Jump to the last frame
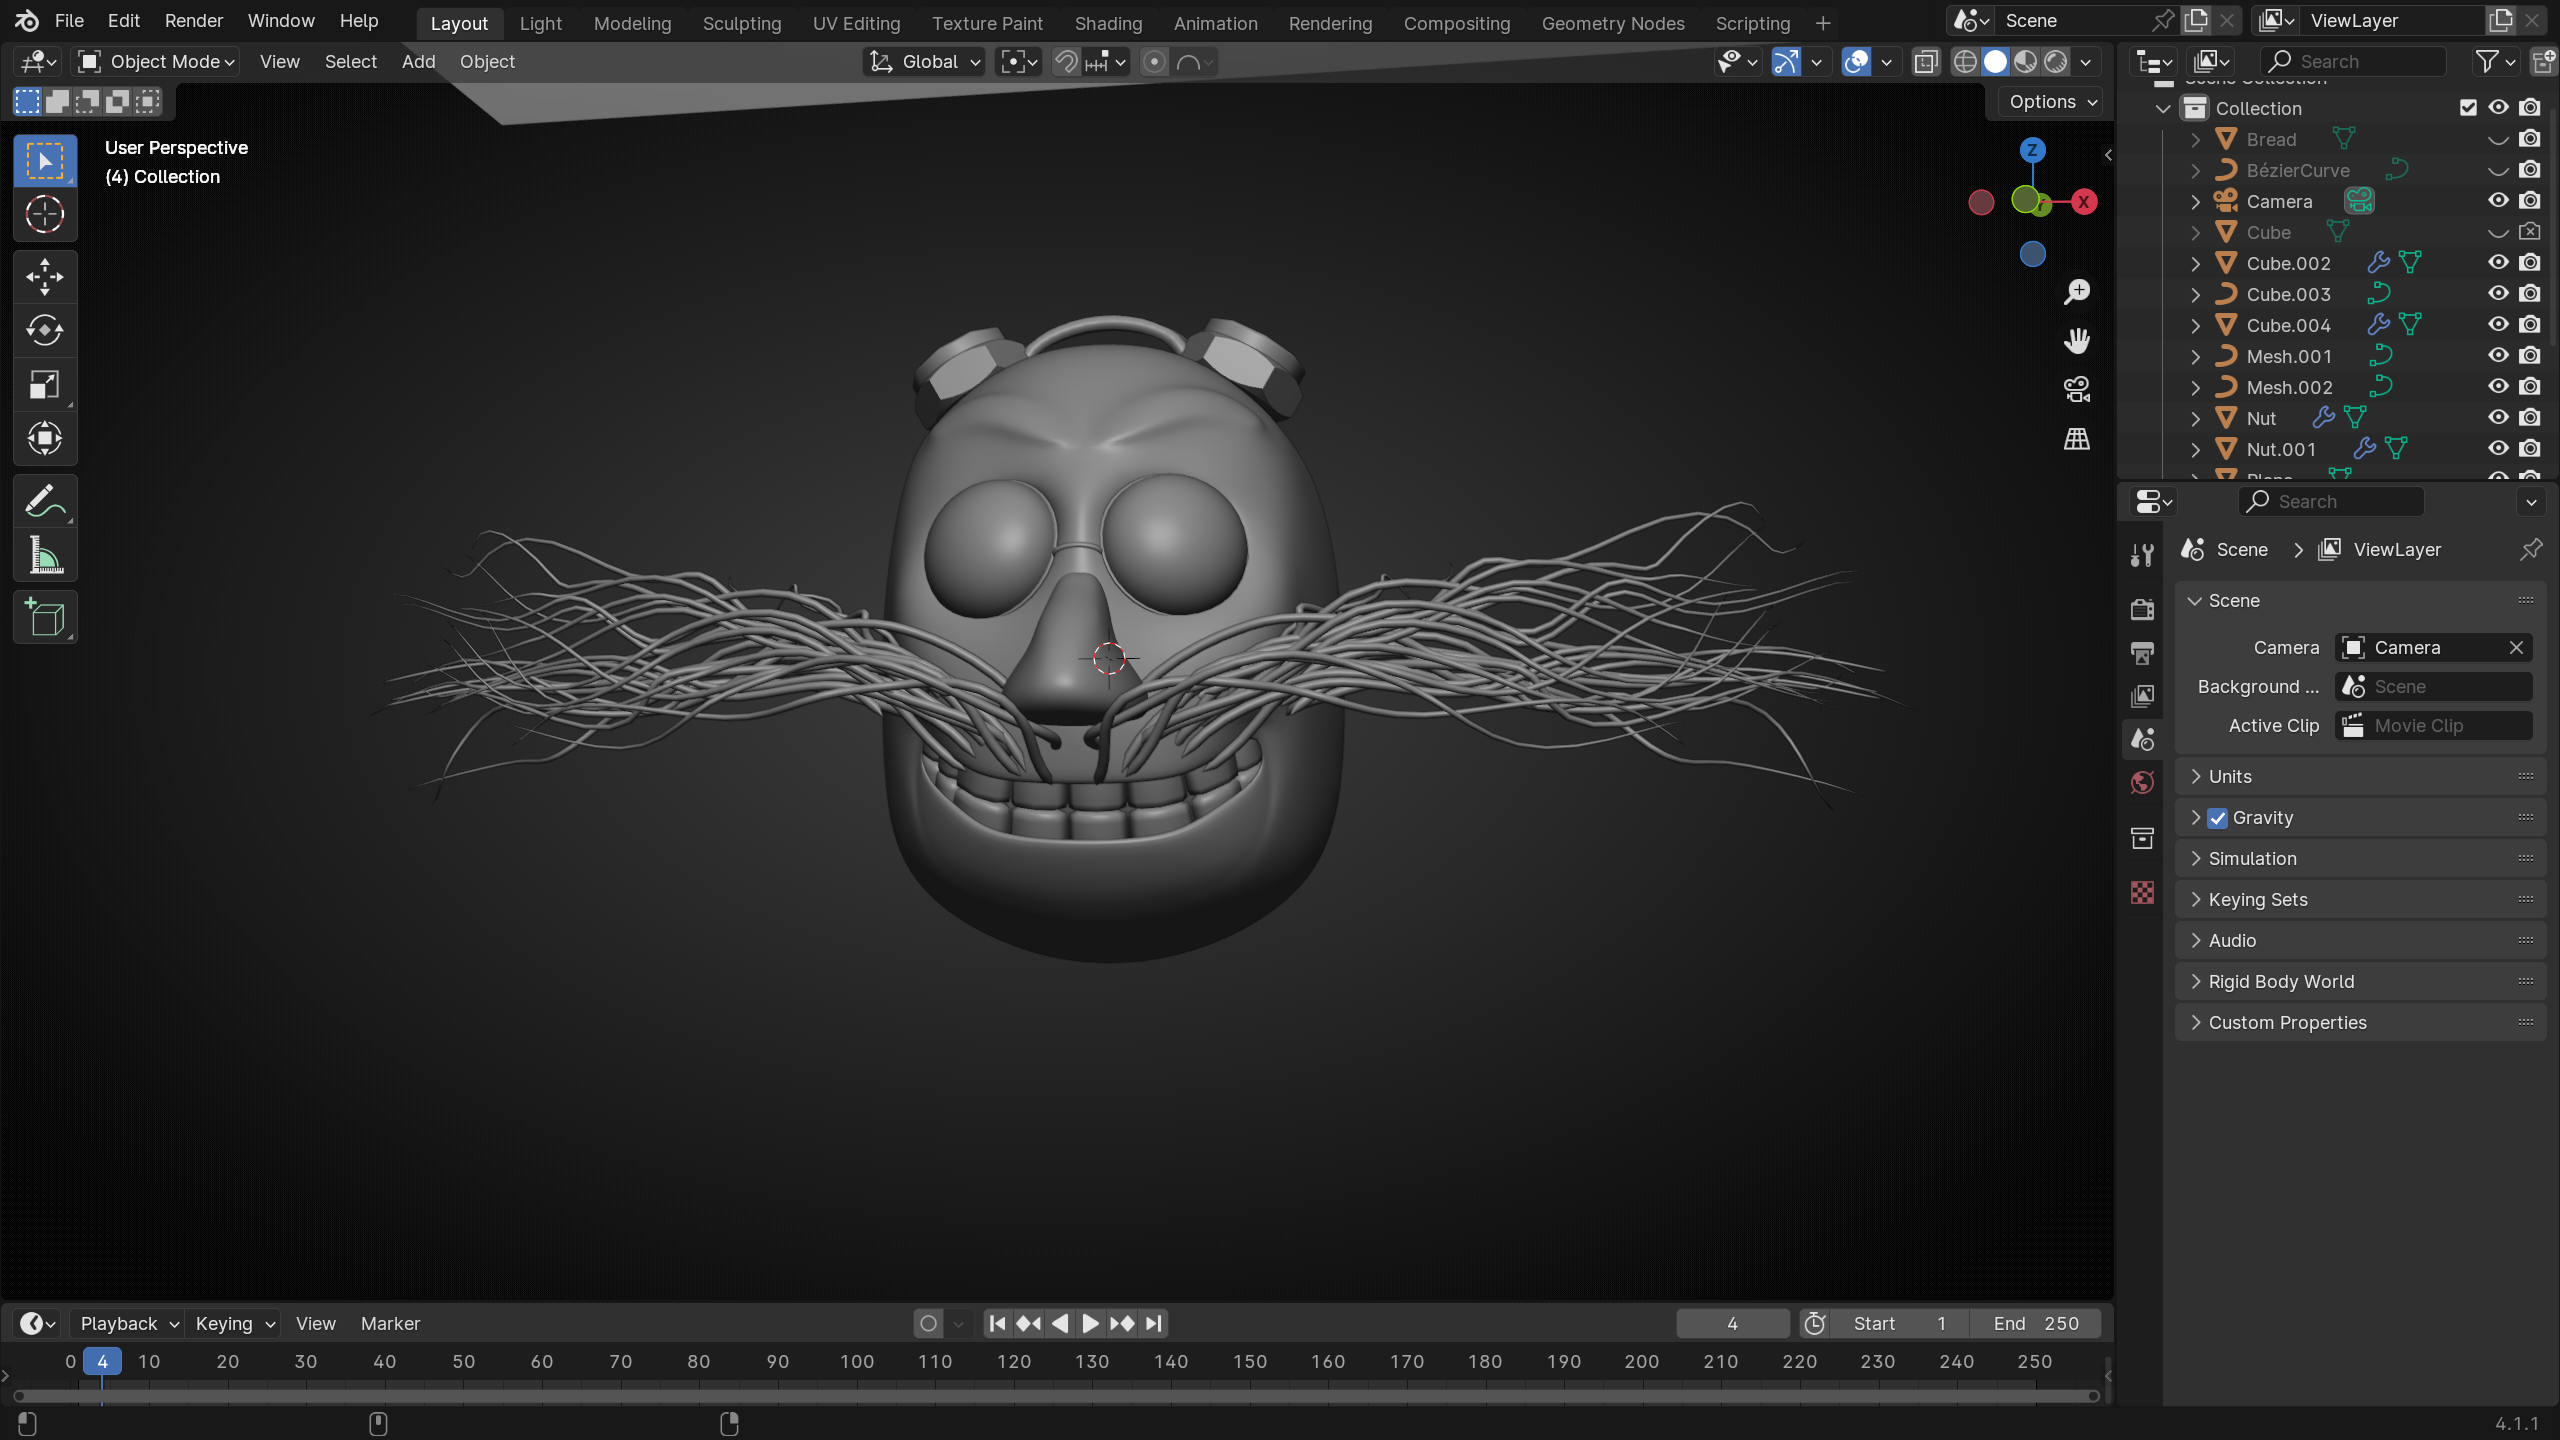 click(x=1153, y=1324)
